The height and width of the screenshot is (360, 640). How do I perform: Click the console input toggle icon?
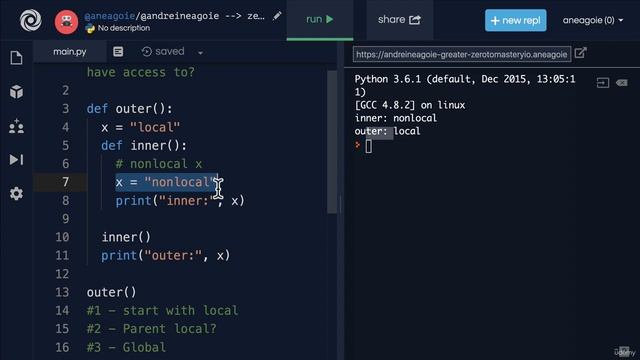click(x=603, y=83)
